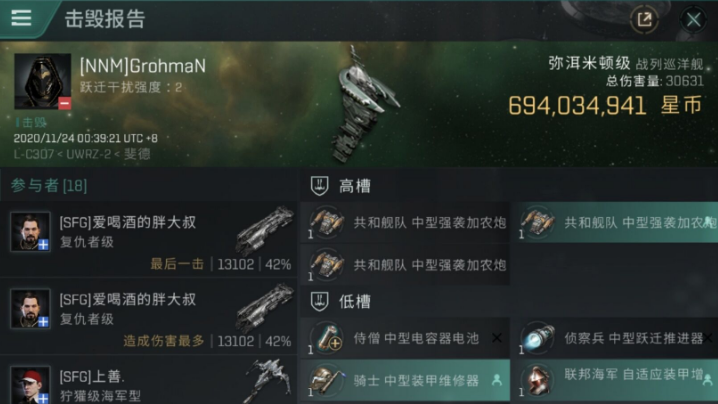The image size is (718, 404).
Task: Click the red minus standing badge
Action: (x=65, y=104)
